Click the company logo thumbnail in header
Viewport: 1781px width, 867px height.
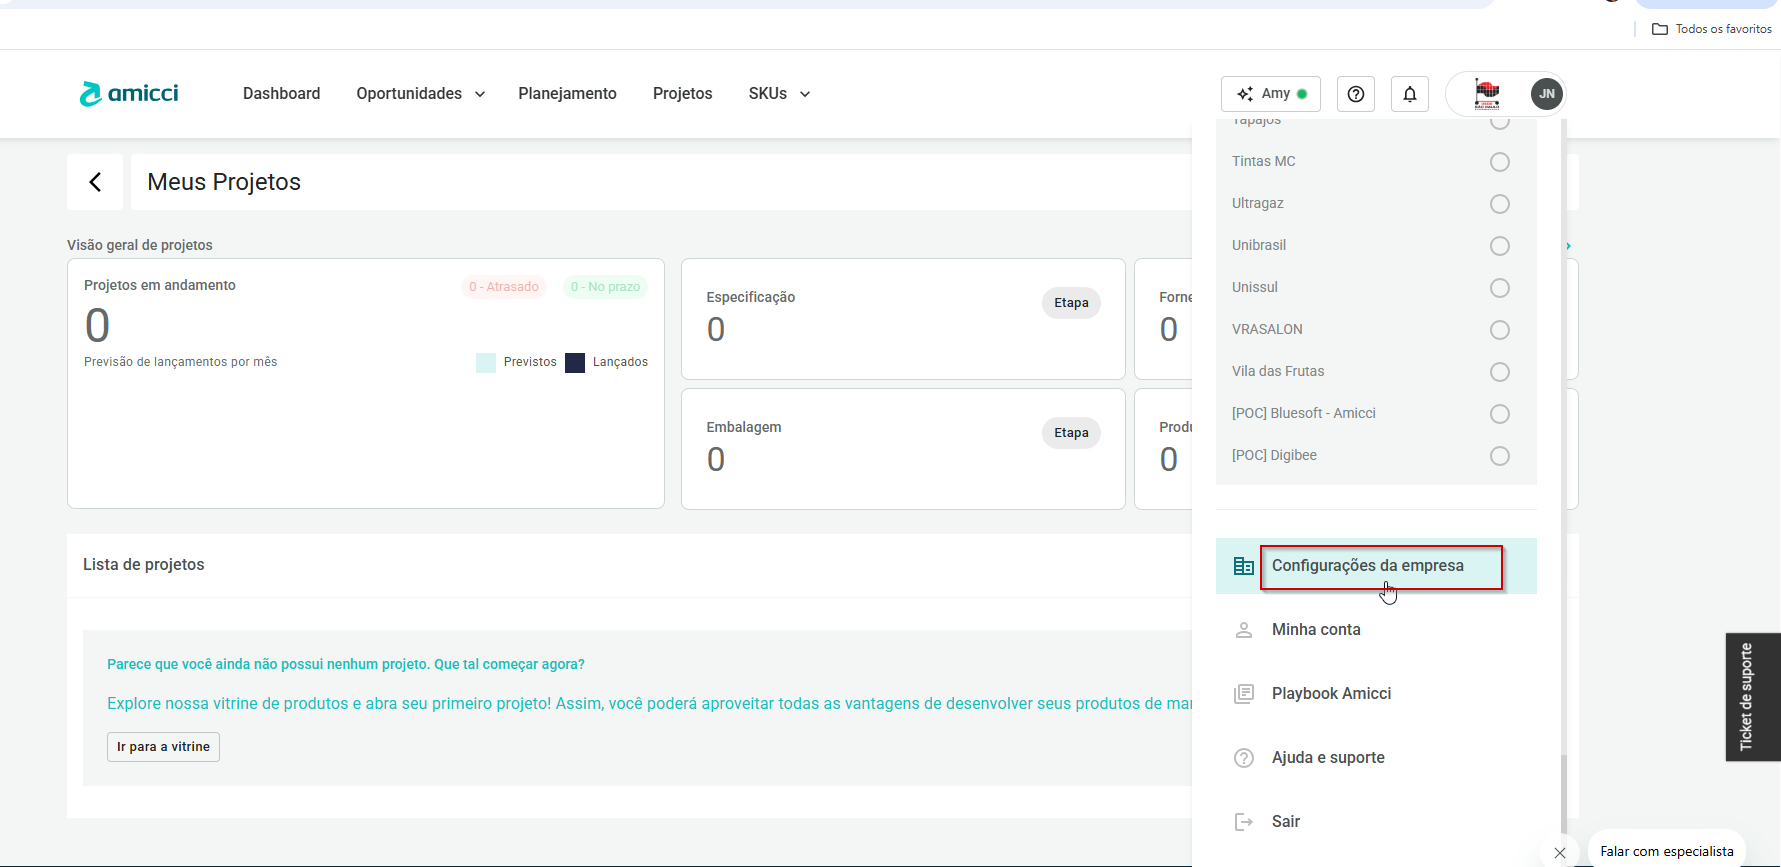(x=1487, y=94)
